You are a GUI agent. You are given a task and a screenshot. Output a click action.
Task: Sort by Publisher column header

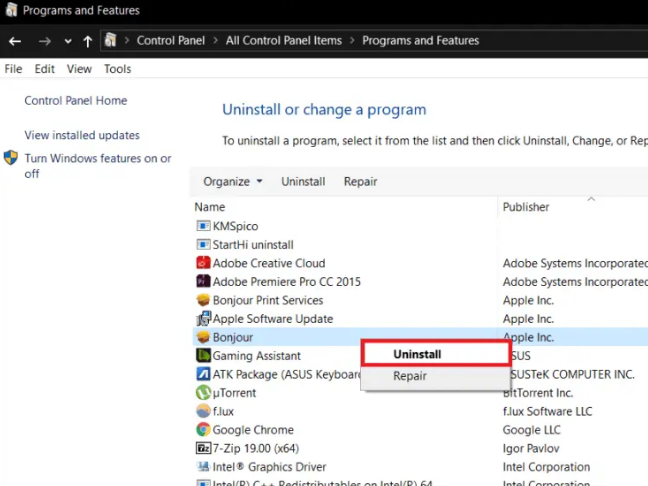tap(526, 207)
